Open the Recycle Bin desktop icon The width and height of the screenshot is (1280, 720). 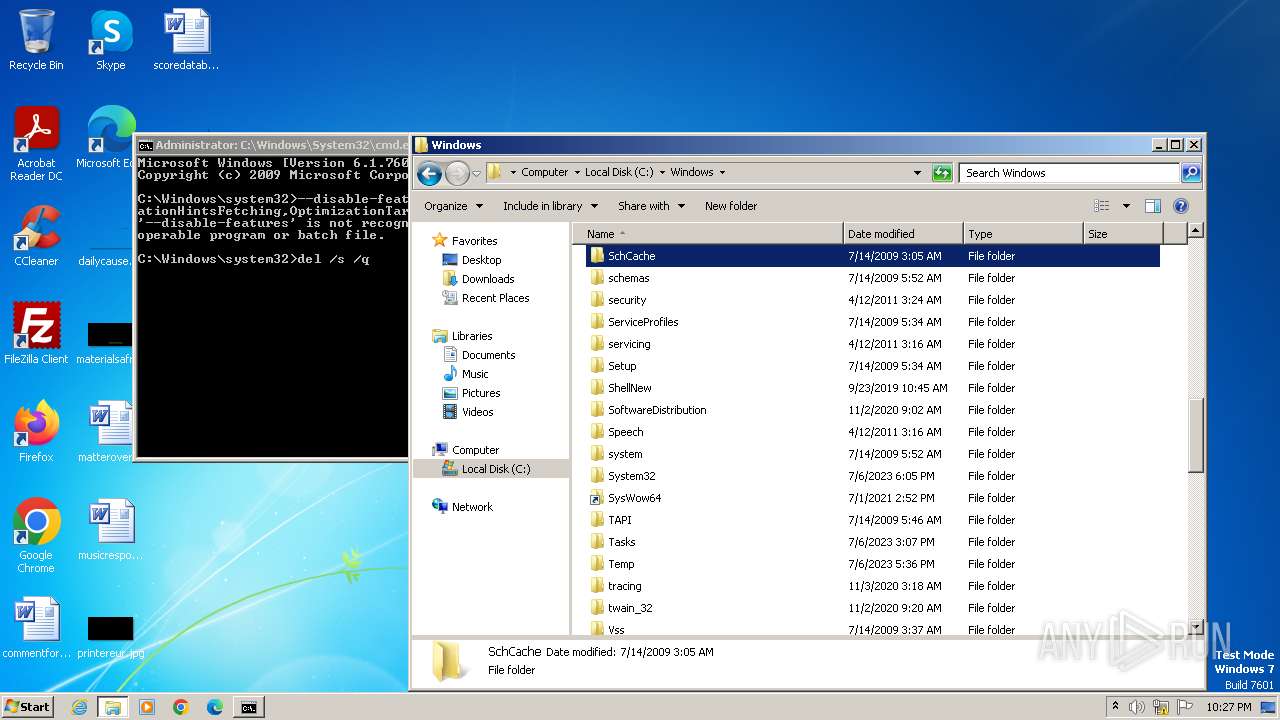[36, 41]
